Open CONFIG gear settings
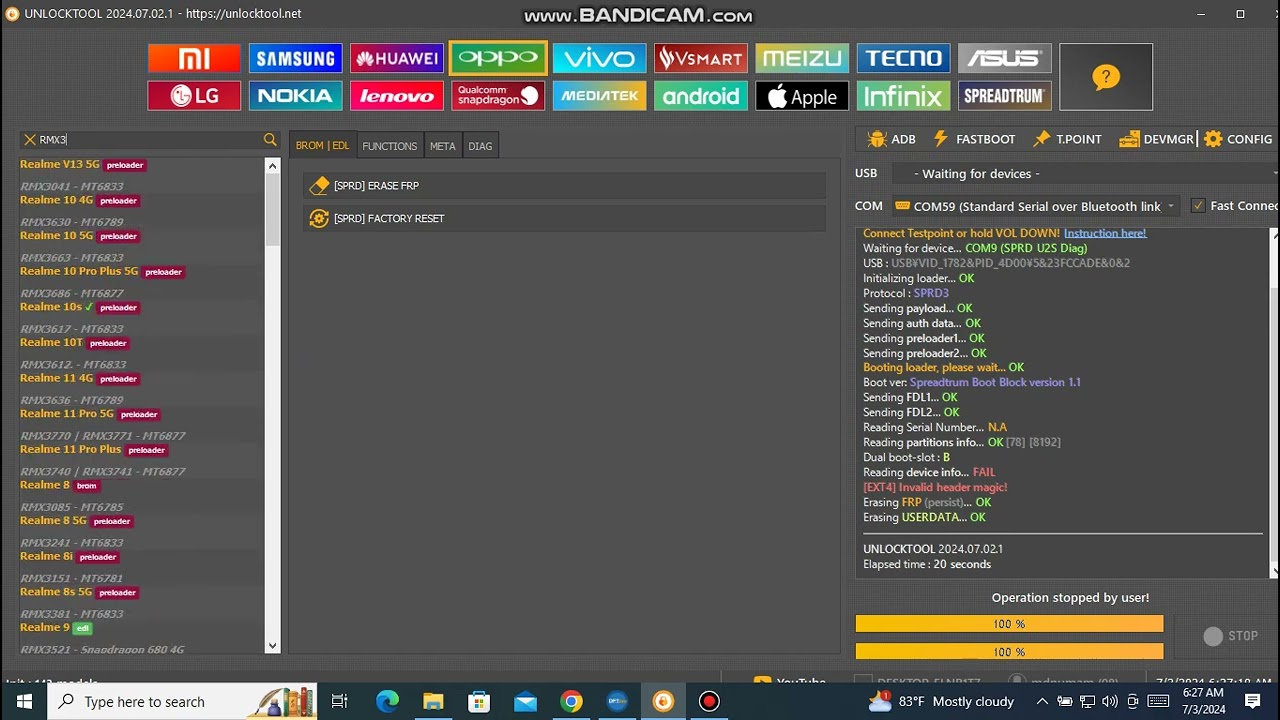 point(1238,139)
